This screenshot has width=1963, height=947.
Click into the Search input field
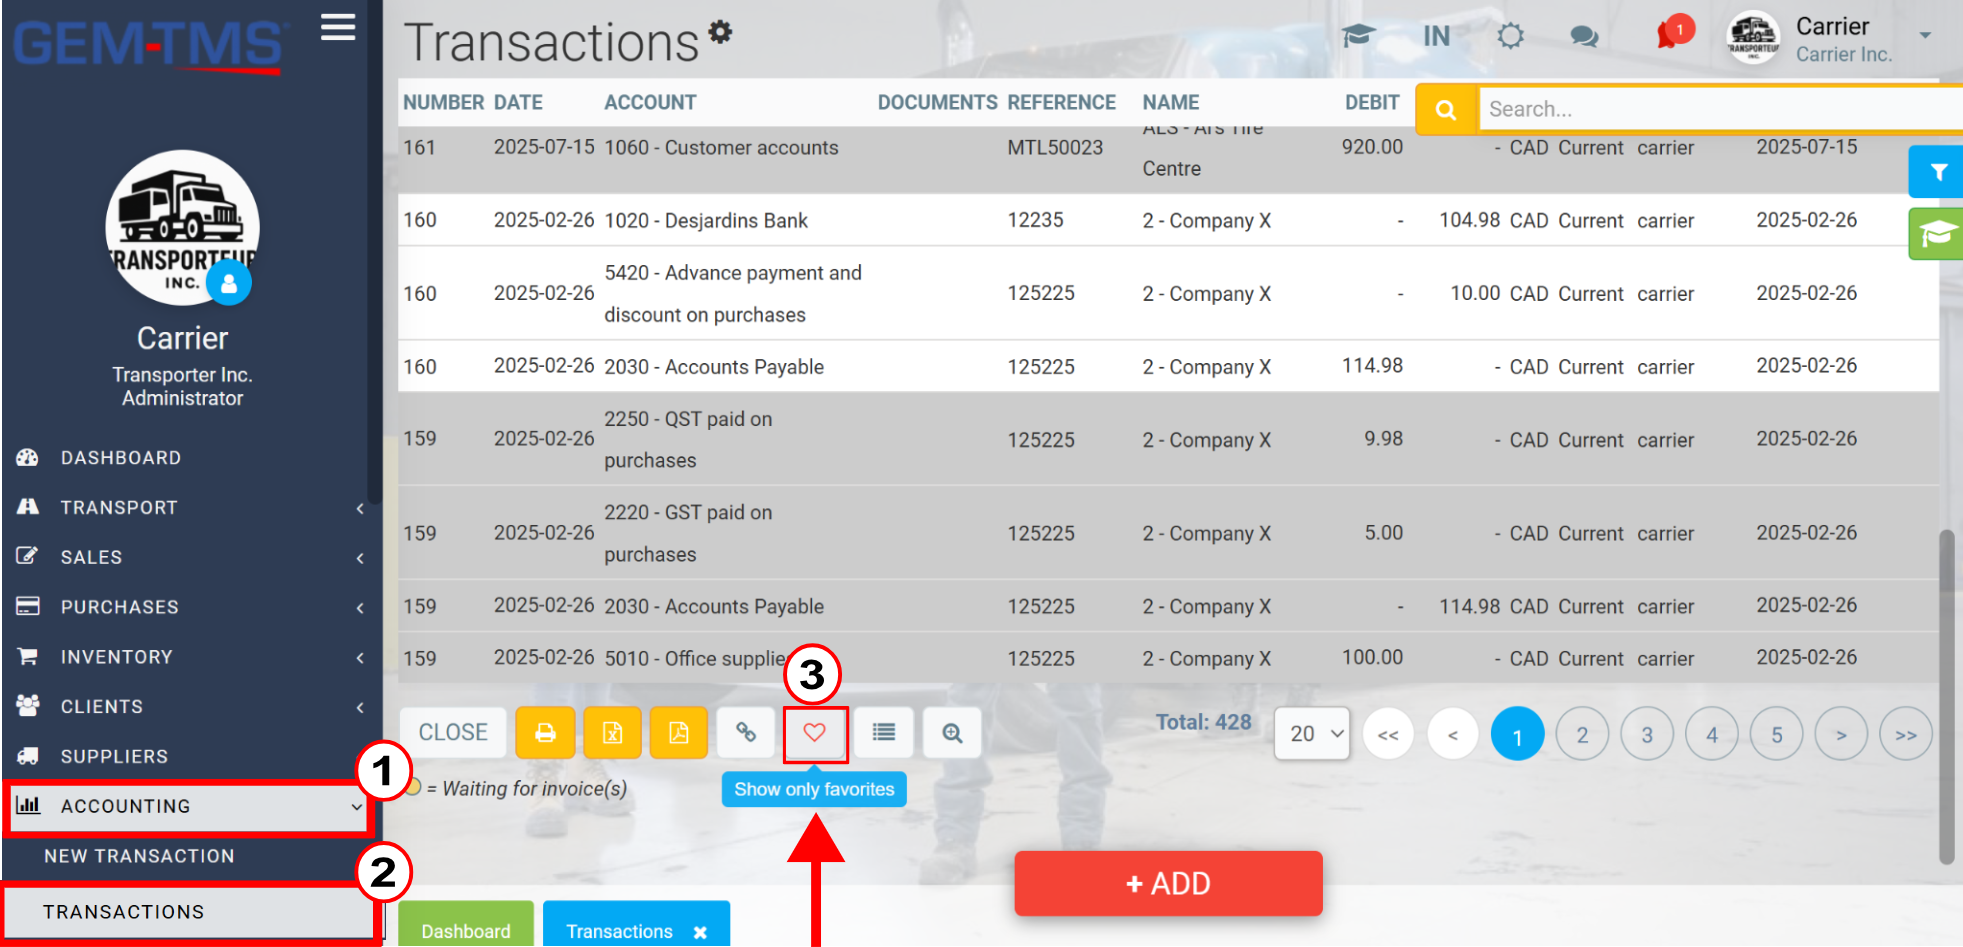click(x=1720, y=109)
